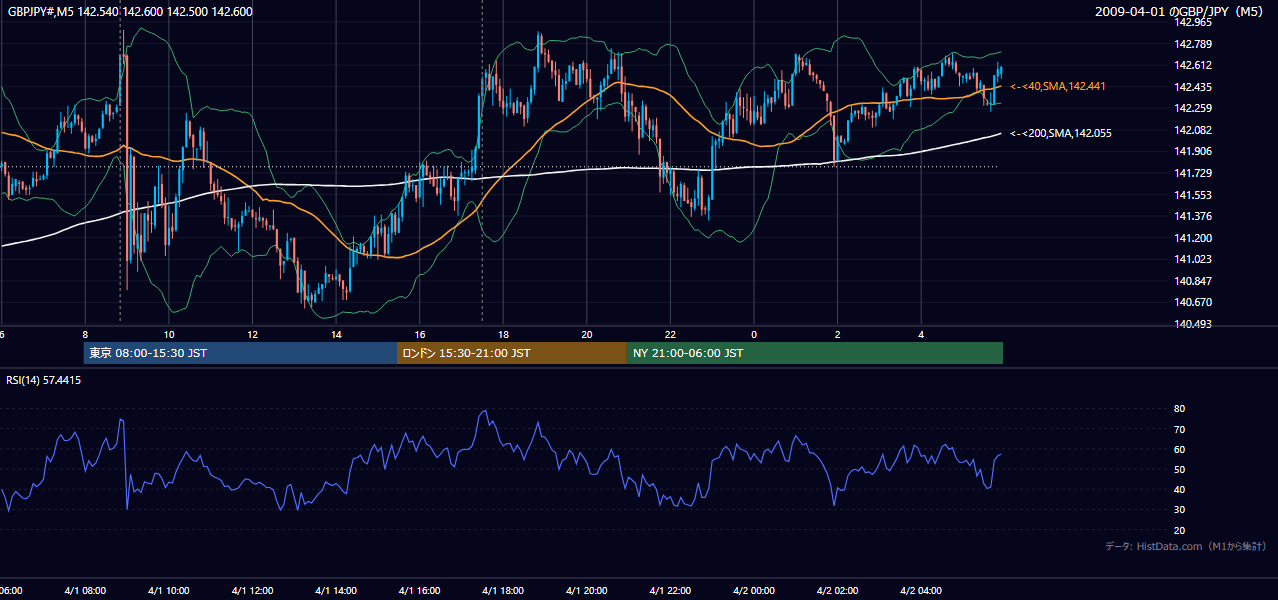
Task: Click hour label 8 under the price chart
Action: pos(85,335)
